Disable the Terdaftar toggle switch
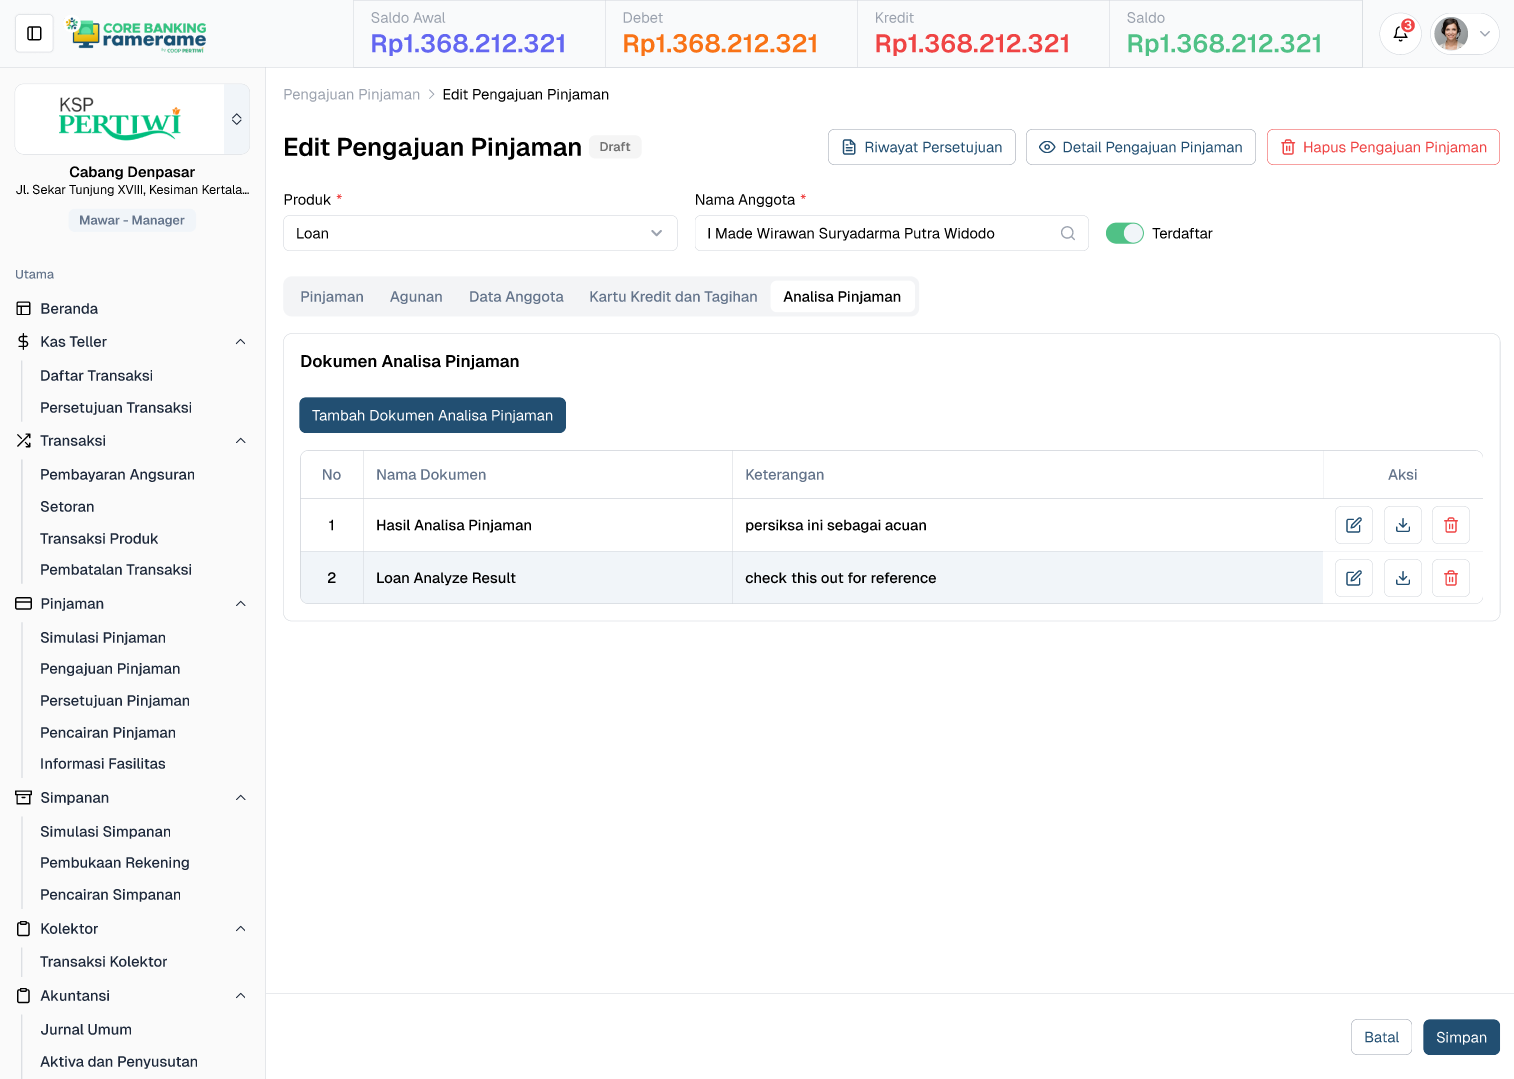The height and width of the screenshot is (1079, 1514). 1124,233
